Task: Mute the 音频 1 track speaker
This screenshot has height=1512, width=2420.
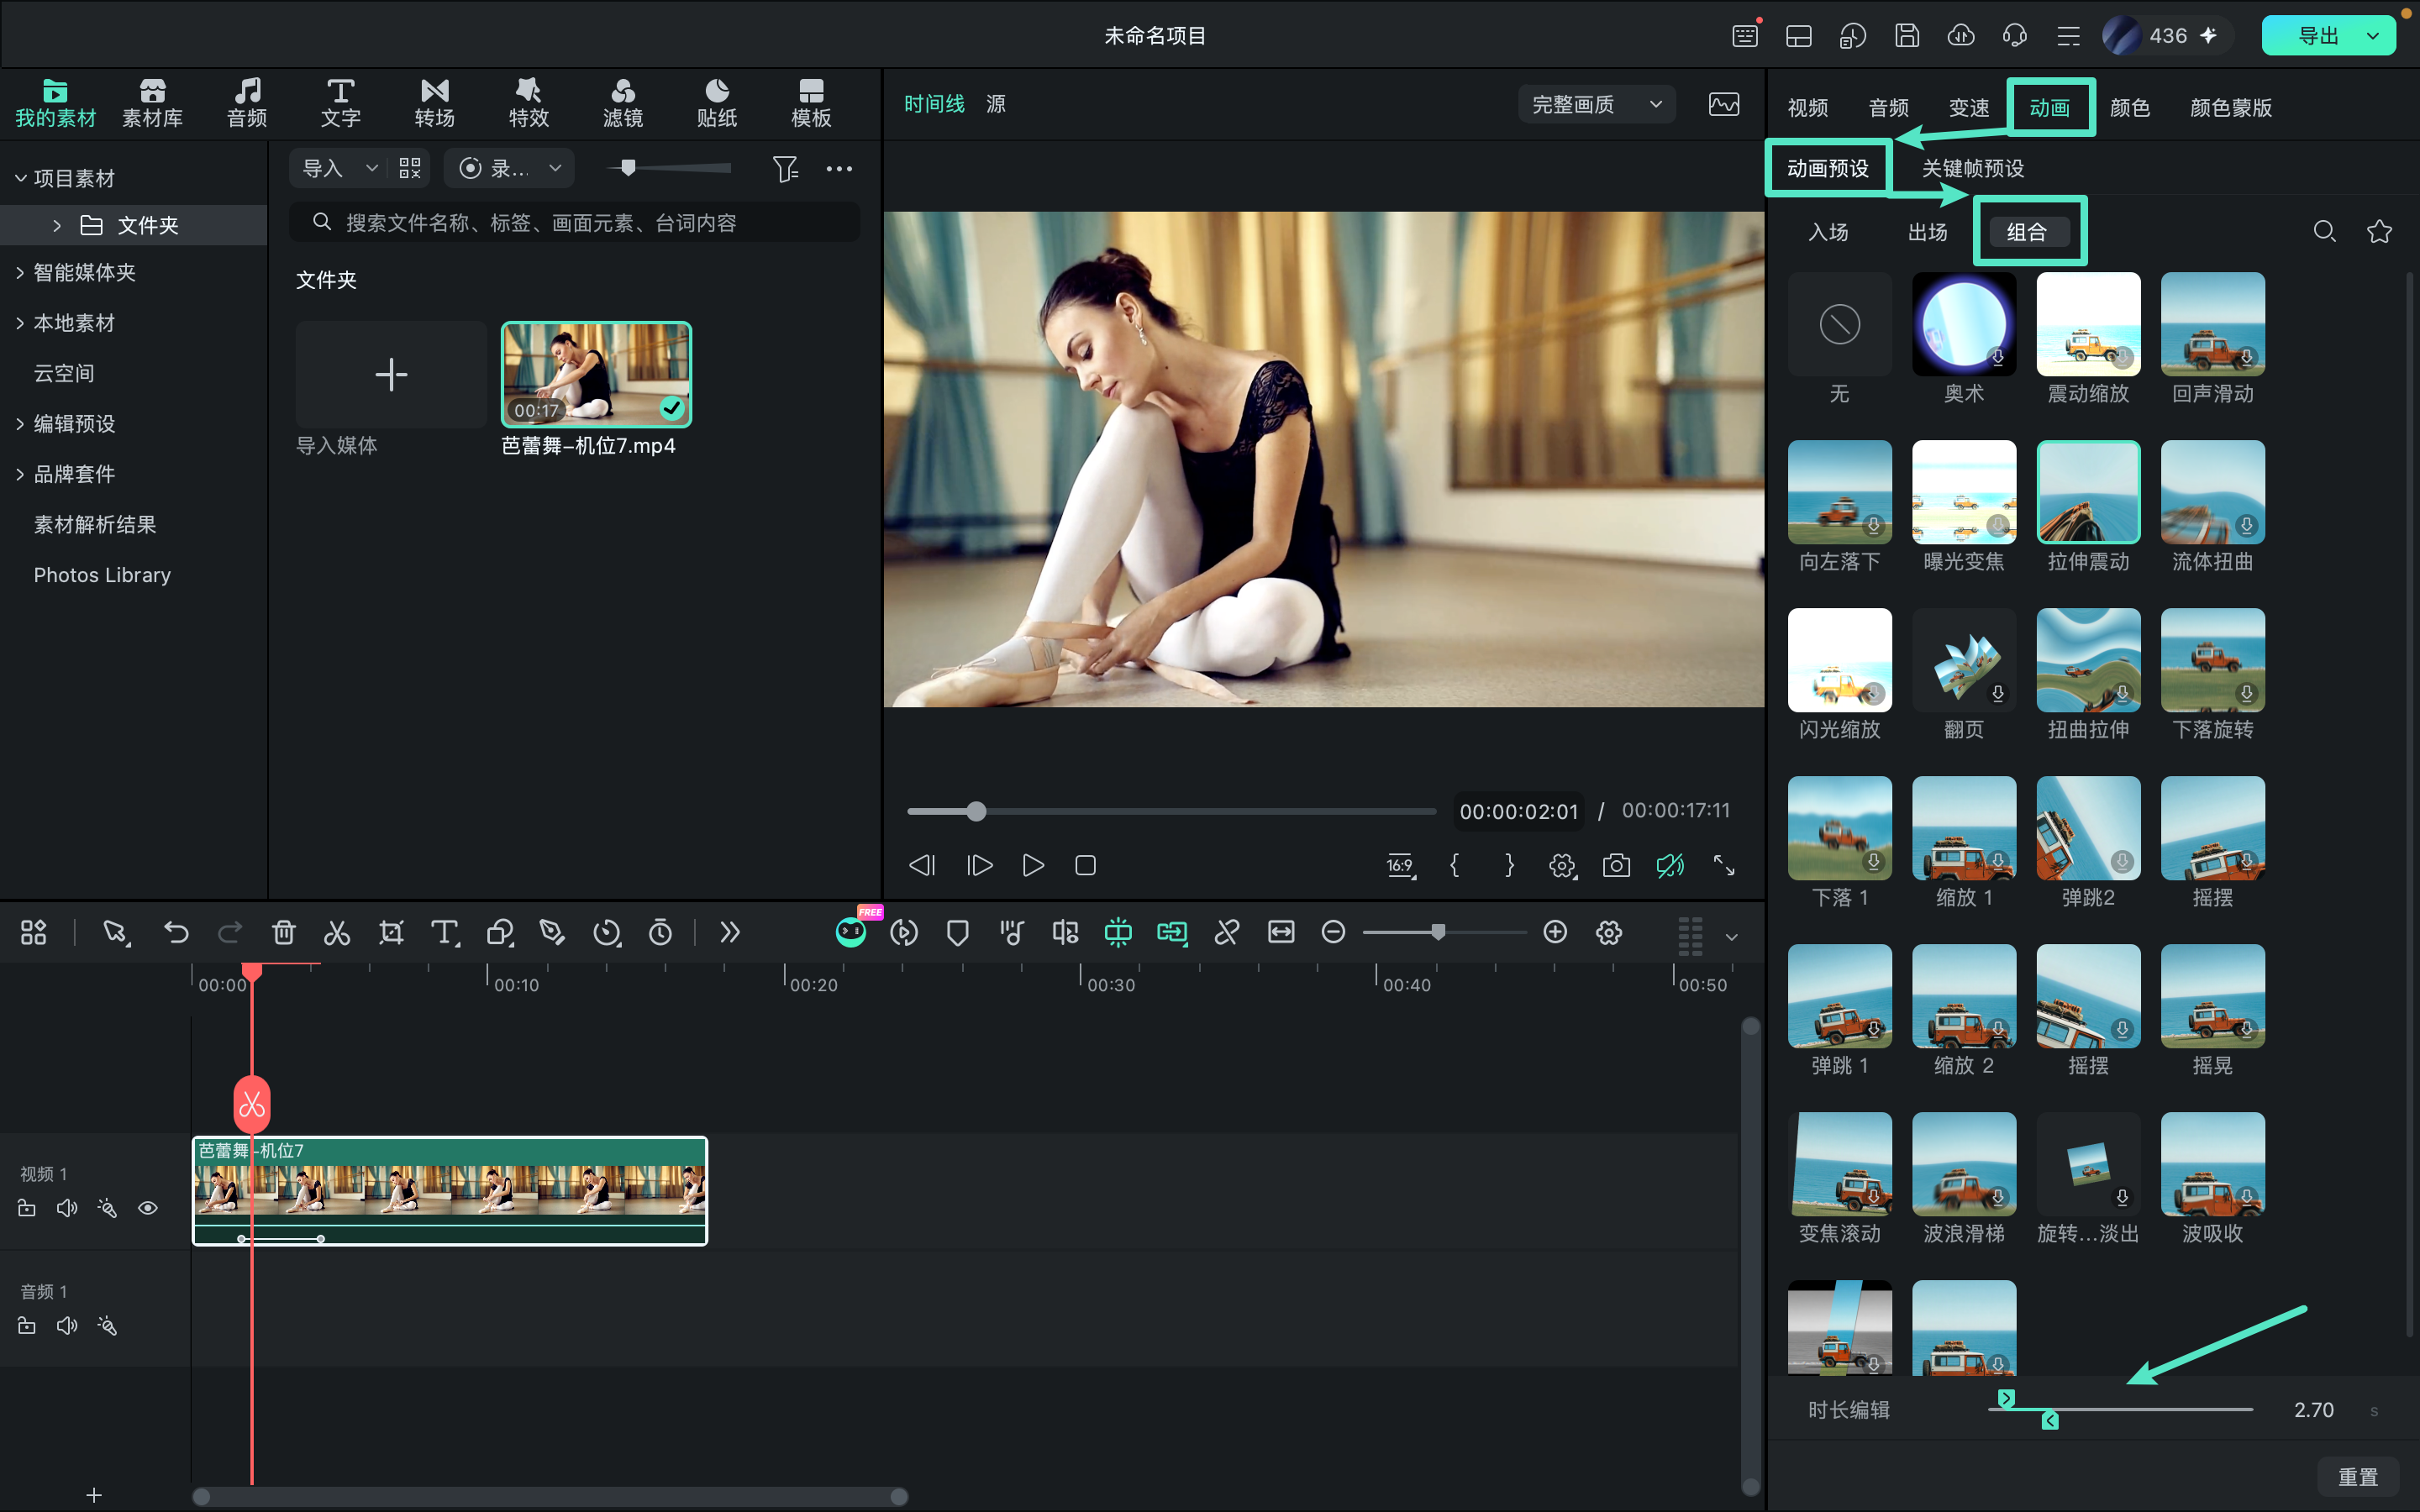Action: (67, 1326)
